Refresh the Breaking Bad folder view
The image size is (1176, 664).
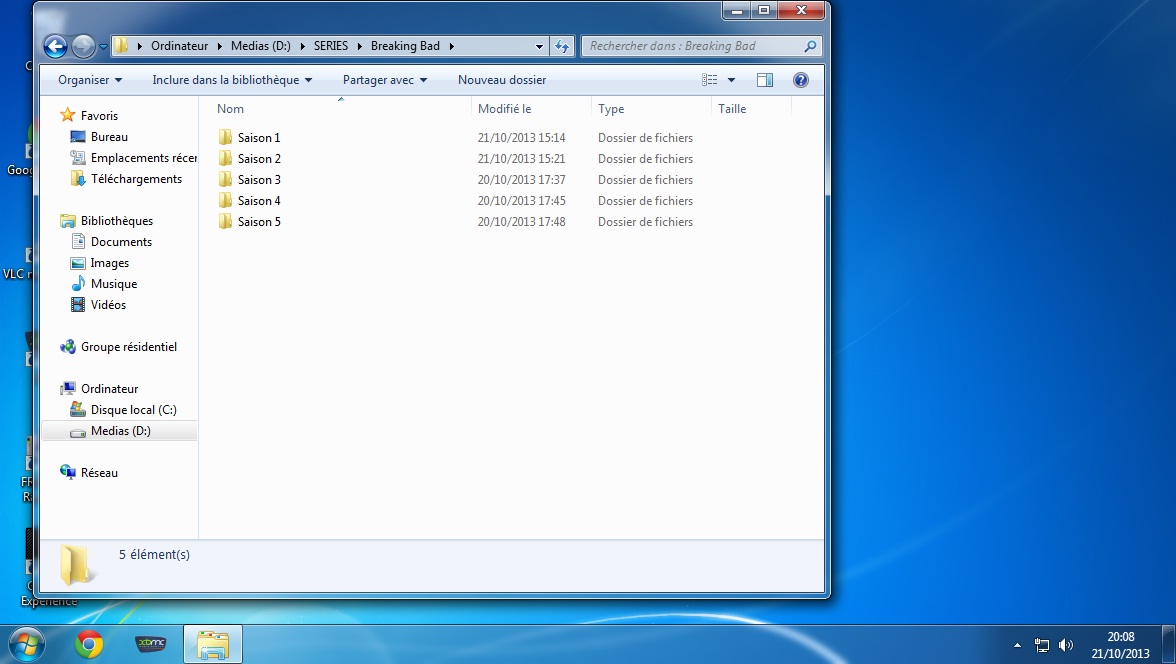[562, 47]
